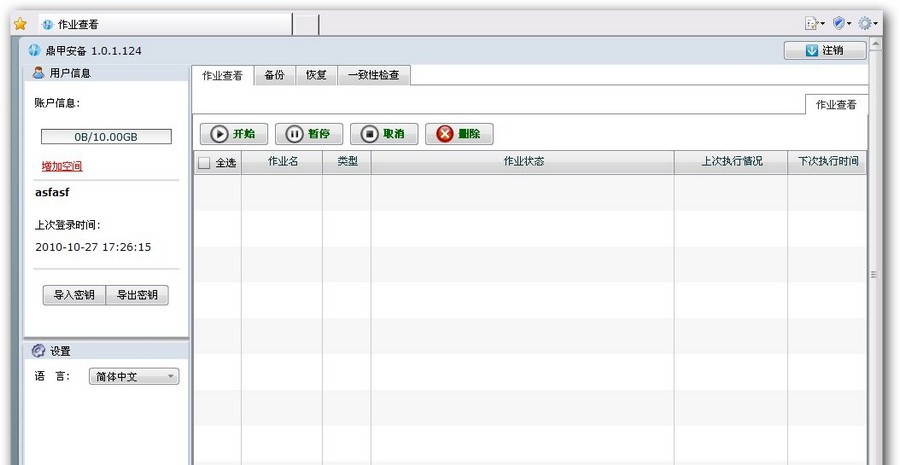
Task: Click the 取消 cancel button
Action: click(384, 134)
